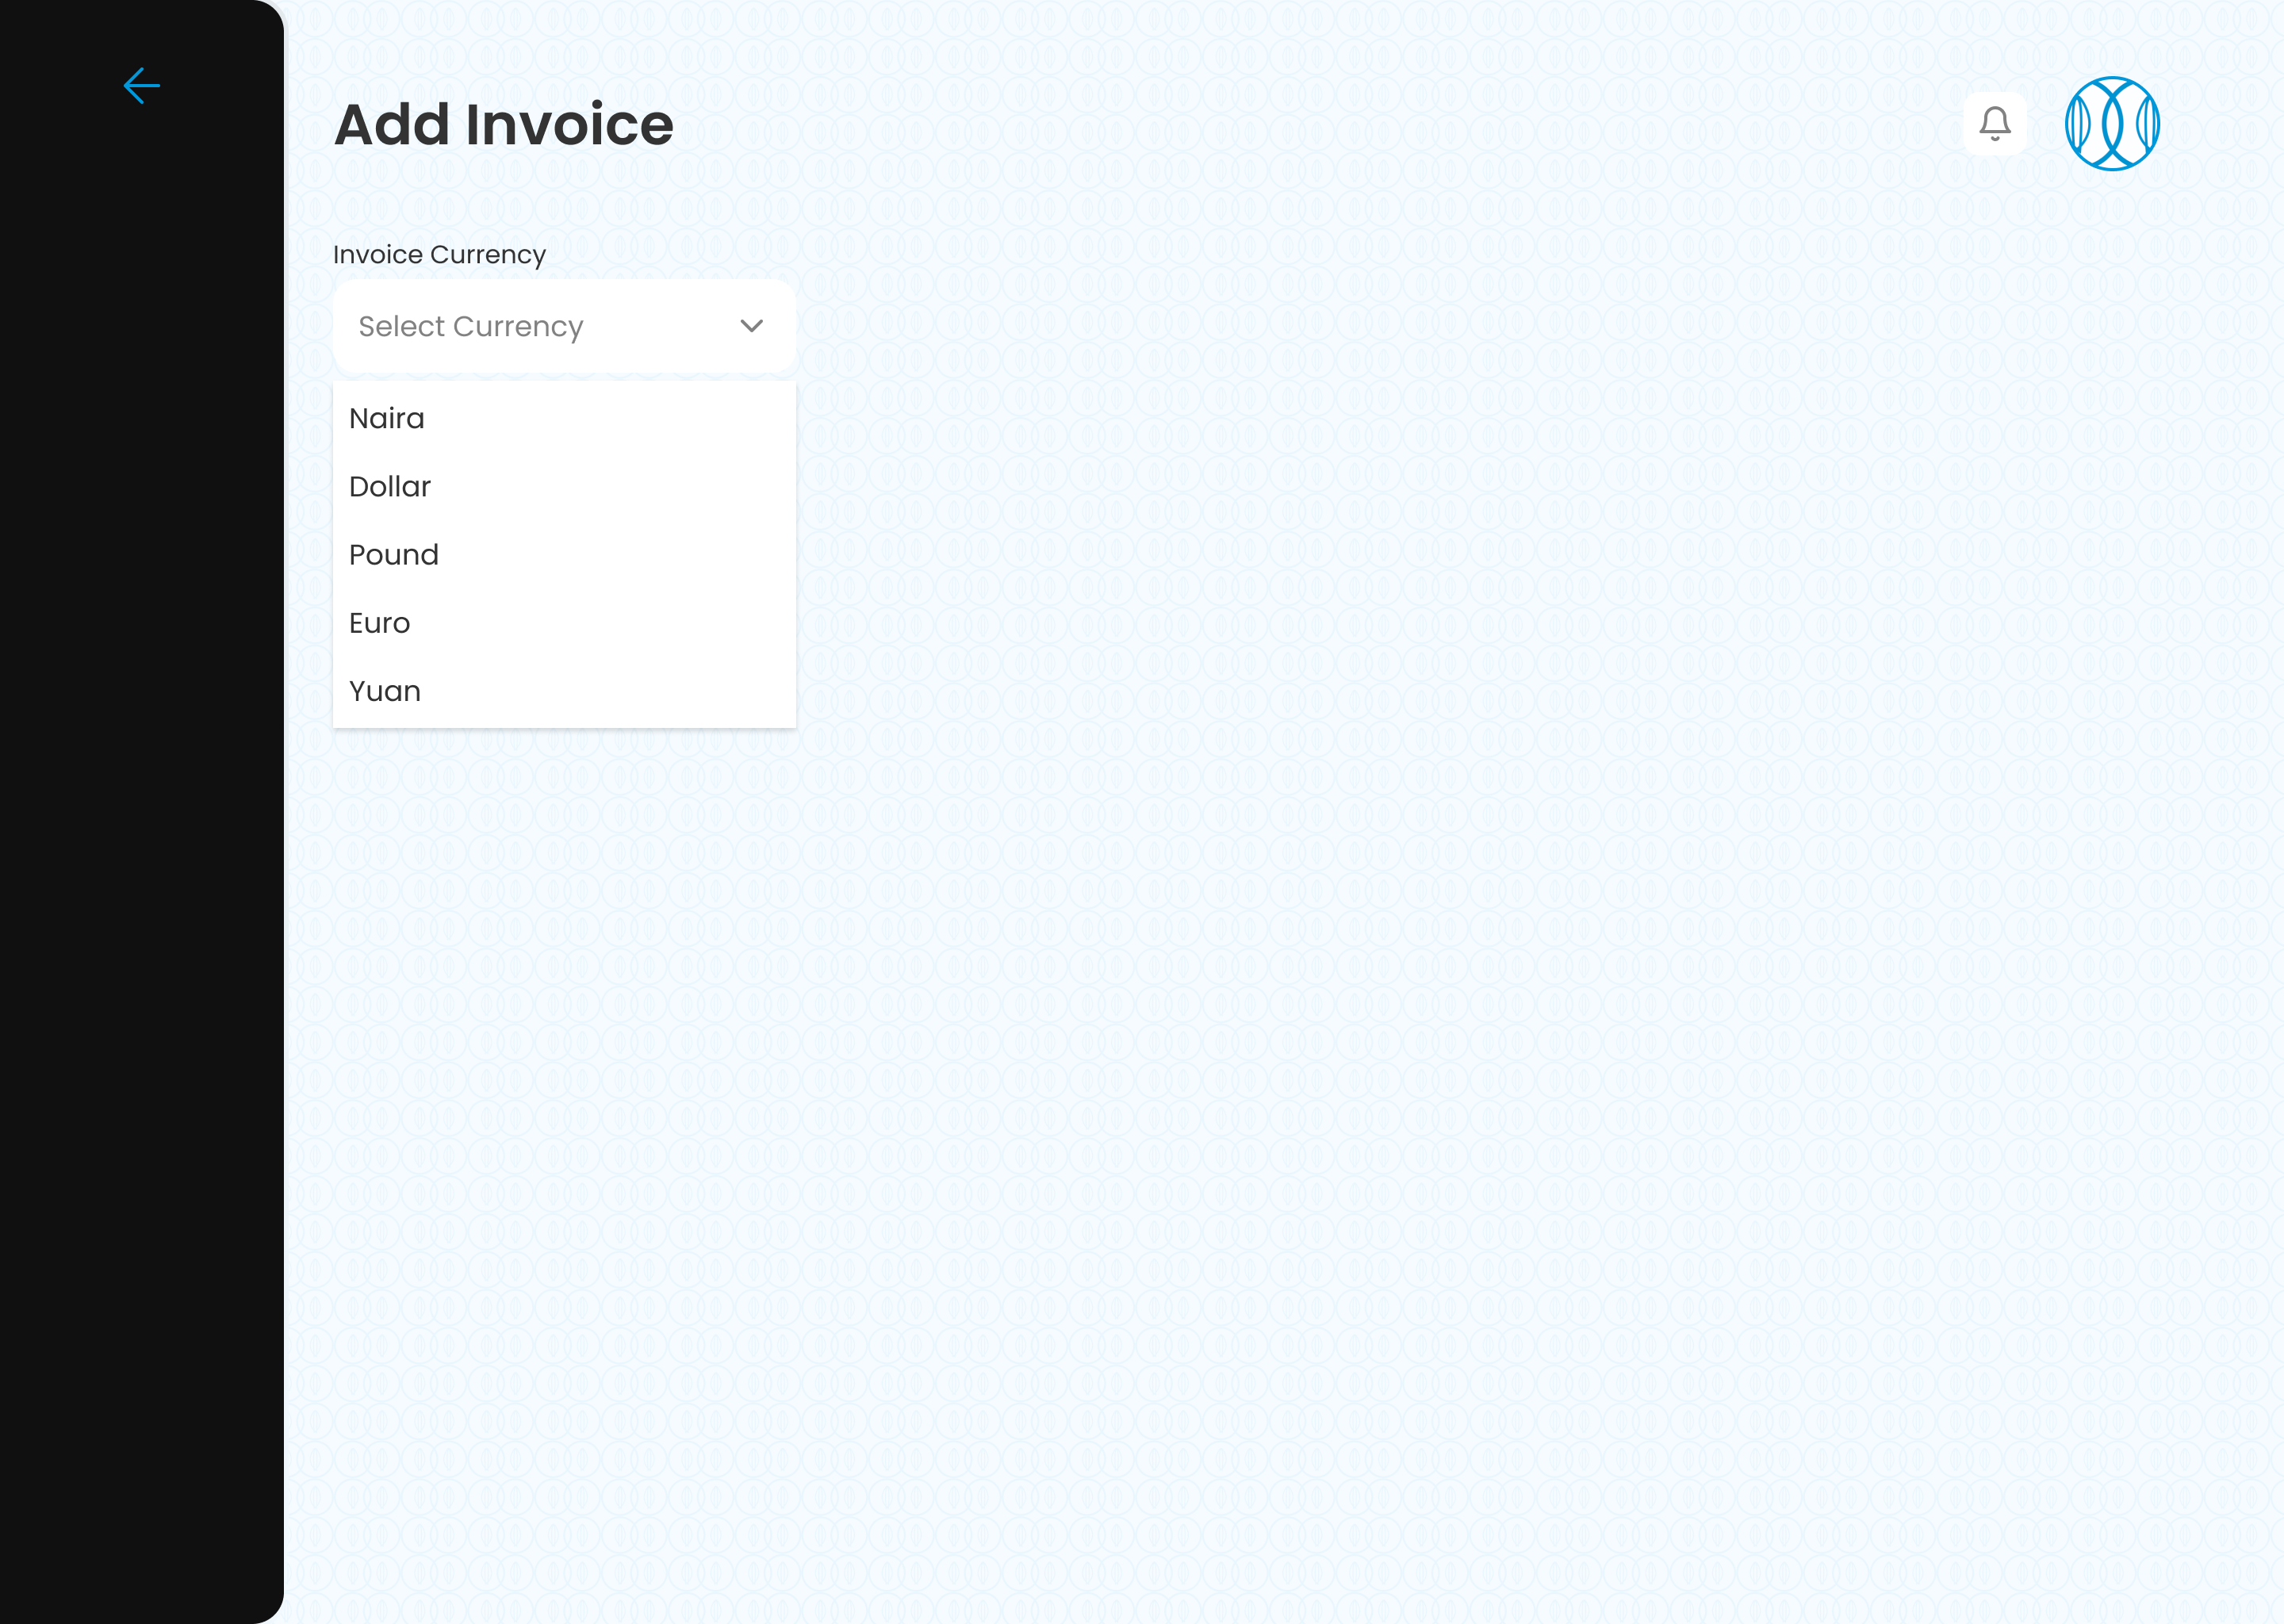The height and width of the screenshot is (1624, 2284).
Task: Open notifications via the bell icon
Action: [1994, 123]
